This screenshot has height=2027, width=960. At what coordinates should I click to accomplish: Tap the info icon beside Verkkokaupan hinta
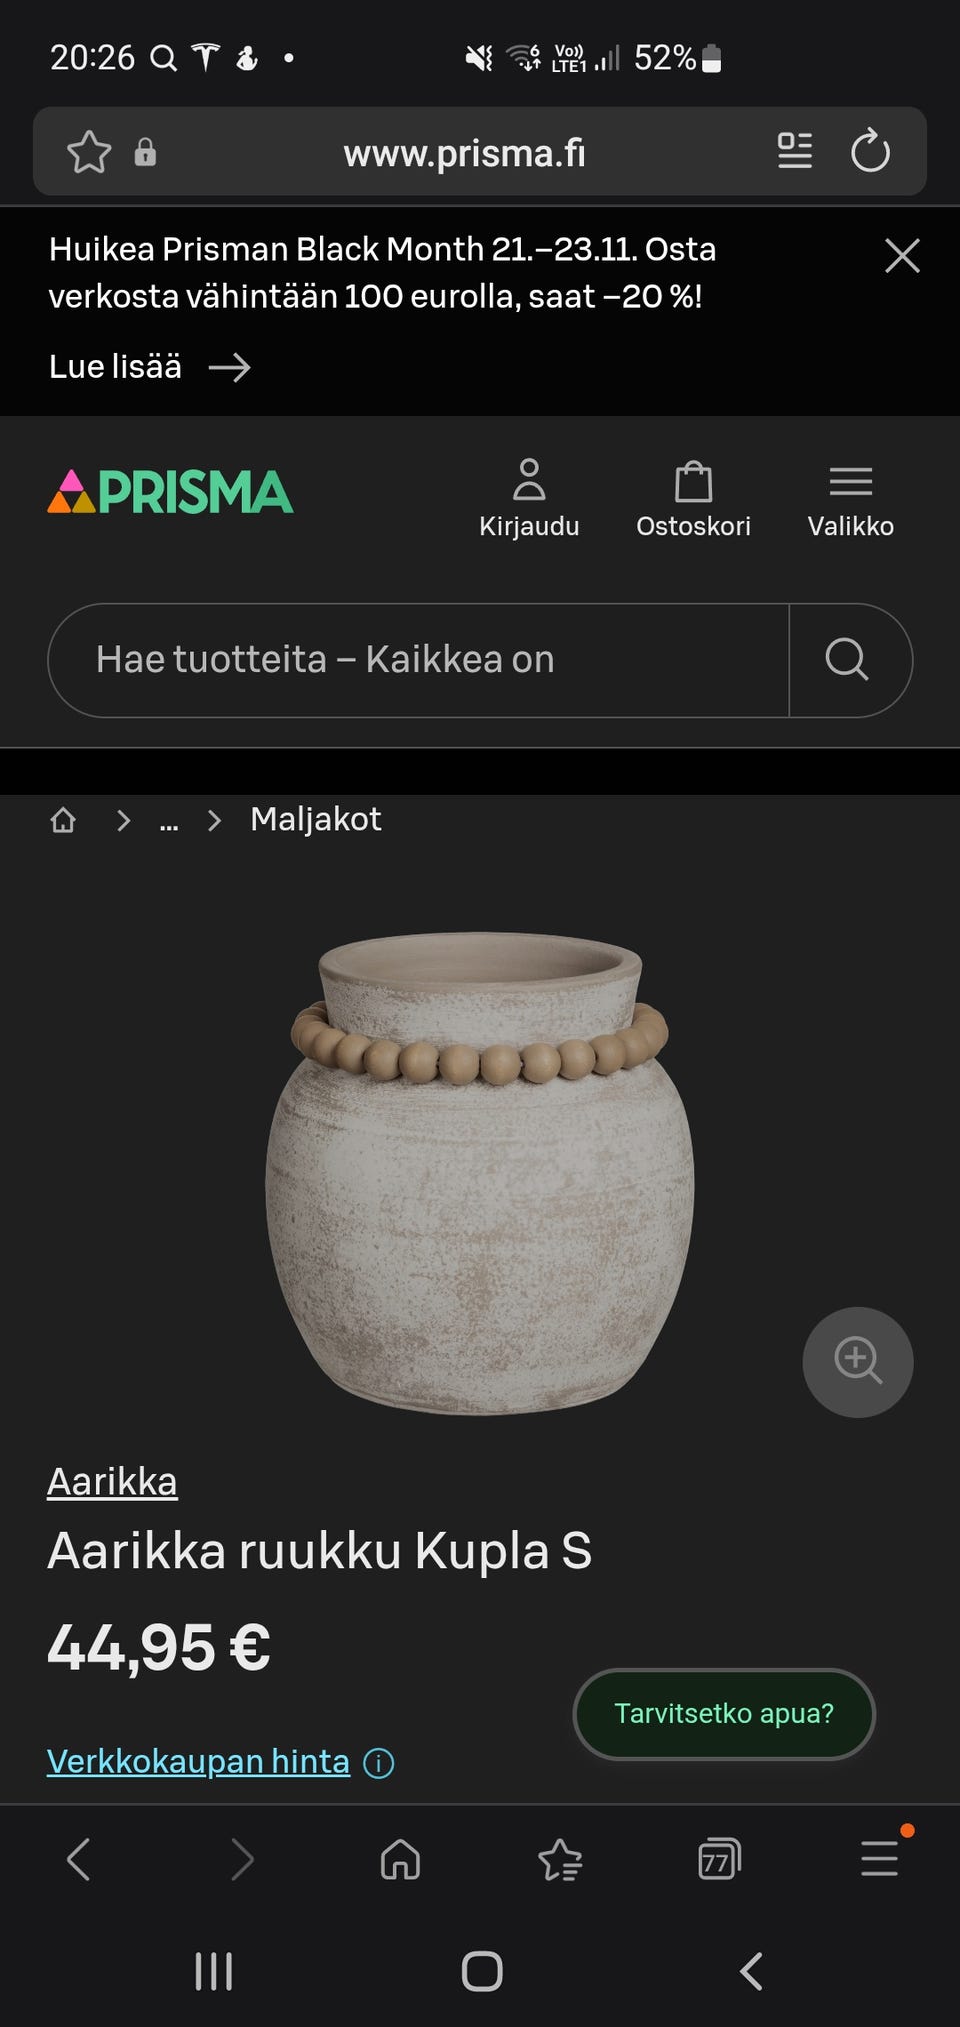(x=379, y=1761)
